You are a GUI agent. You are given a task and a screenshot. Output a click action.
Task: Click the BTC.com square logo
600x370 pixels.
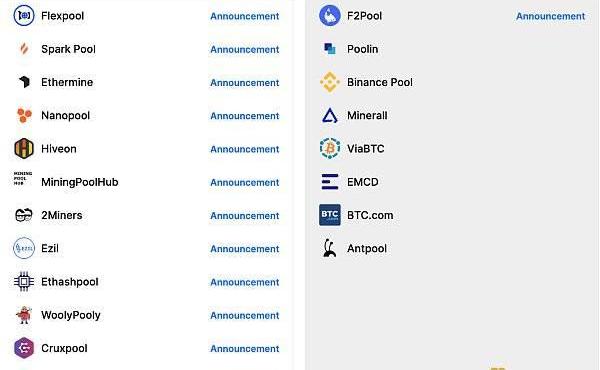(329, 215)
